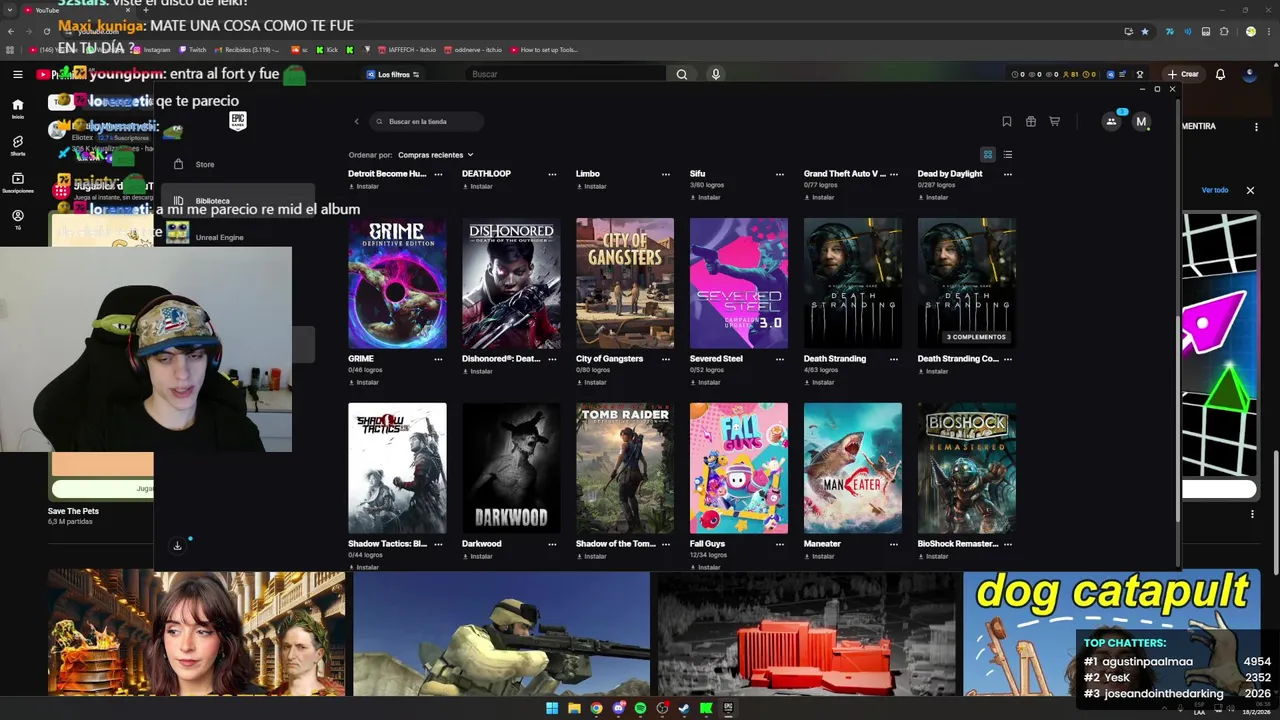Switch library to list view
The width and height of the screenshot is (1280, 720).
(x=1008, y=155)
